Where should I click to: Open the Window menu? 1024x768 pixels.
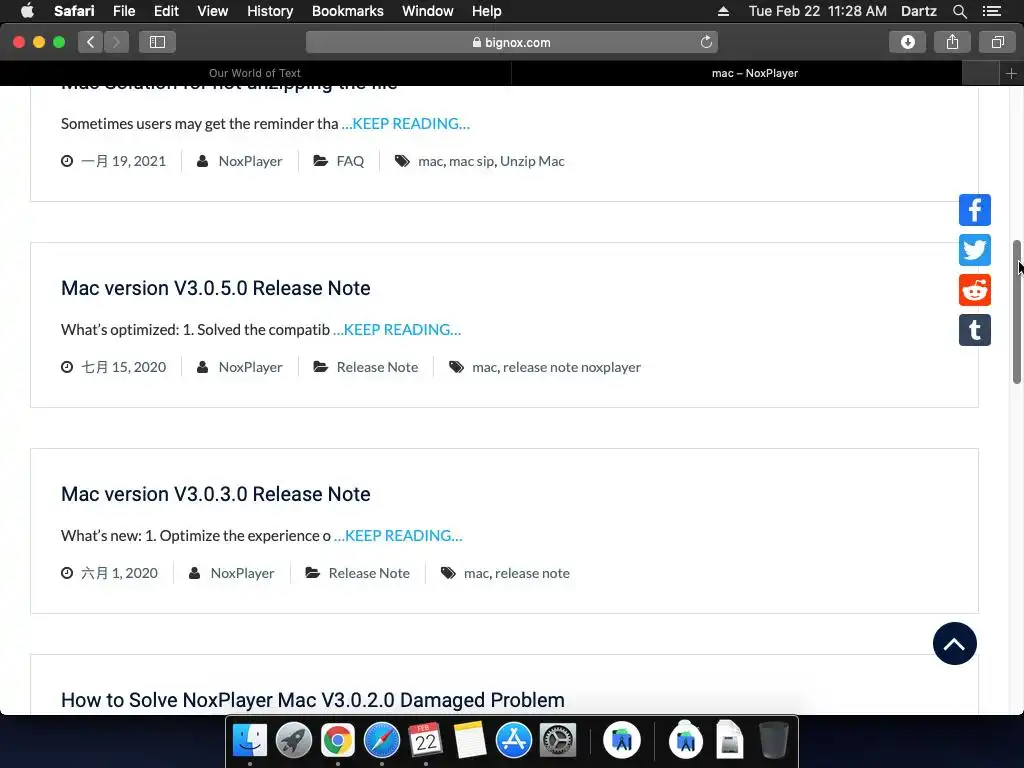[x=427, y=11]
